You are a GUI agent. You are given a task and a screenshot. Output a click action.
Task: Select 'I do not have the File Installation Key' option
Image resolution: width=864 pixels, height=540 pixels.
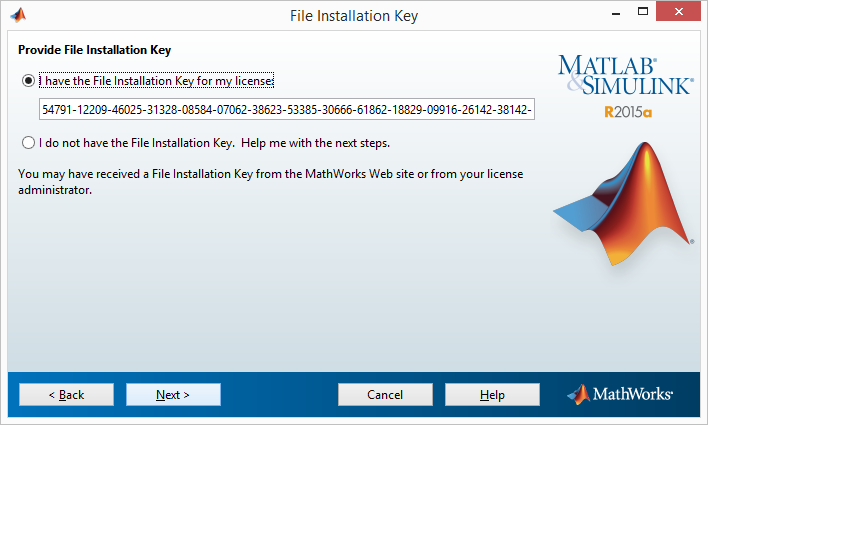[x=28, y=143]
